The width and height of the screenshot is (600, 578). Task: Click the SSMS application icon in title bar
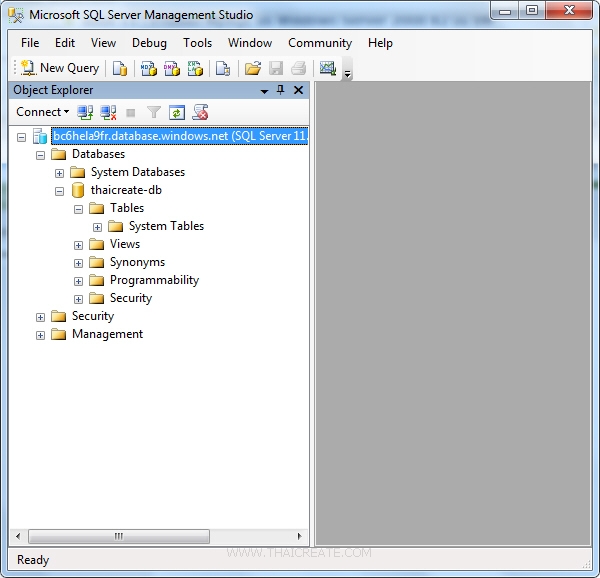[16, 15]
